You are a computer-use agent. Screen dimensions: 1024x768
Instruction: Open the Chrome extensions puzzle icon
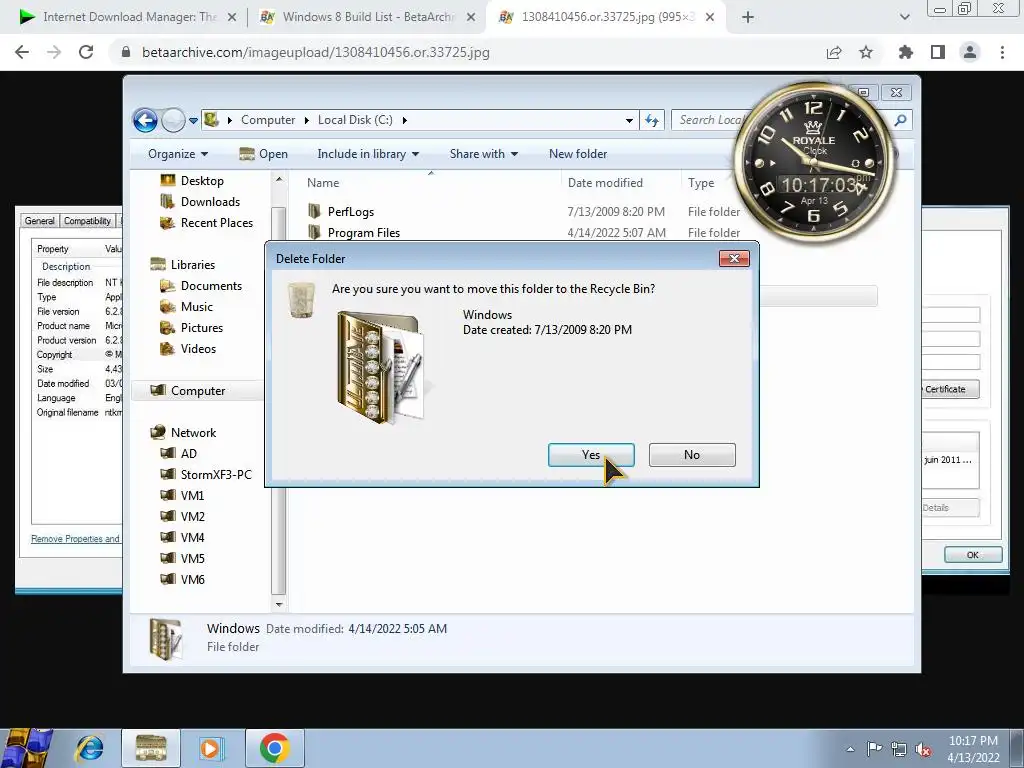click(x=905, y=52)
